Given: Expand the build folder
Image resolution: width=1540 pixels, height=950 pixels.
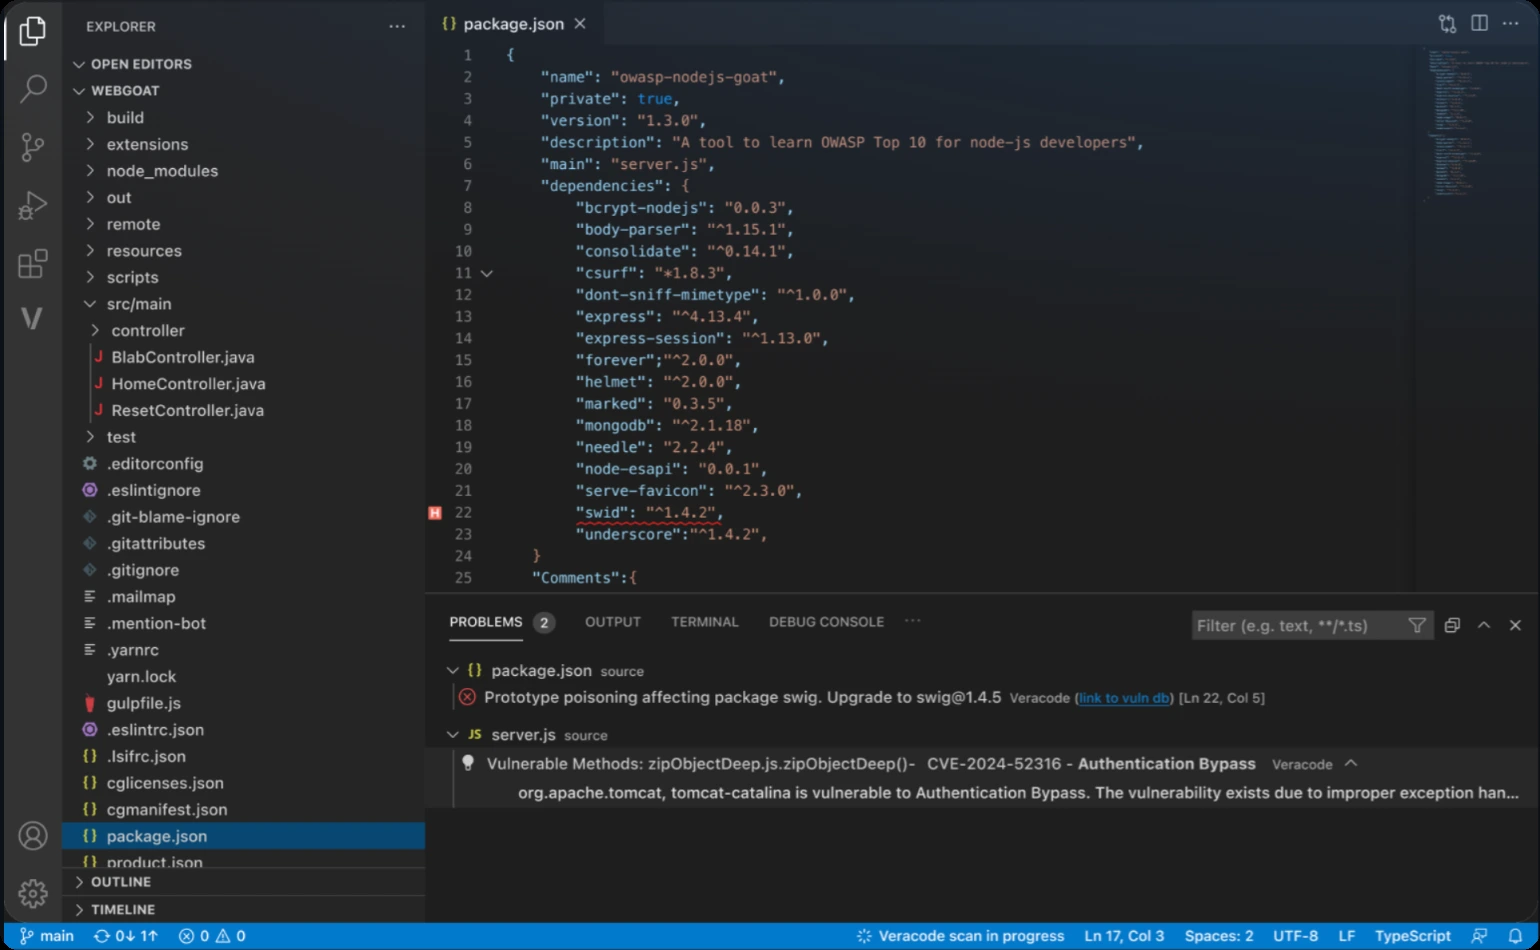Looking at the screenshot, I should pos(90,117).
